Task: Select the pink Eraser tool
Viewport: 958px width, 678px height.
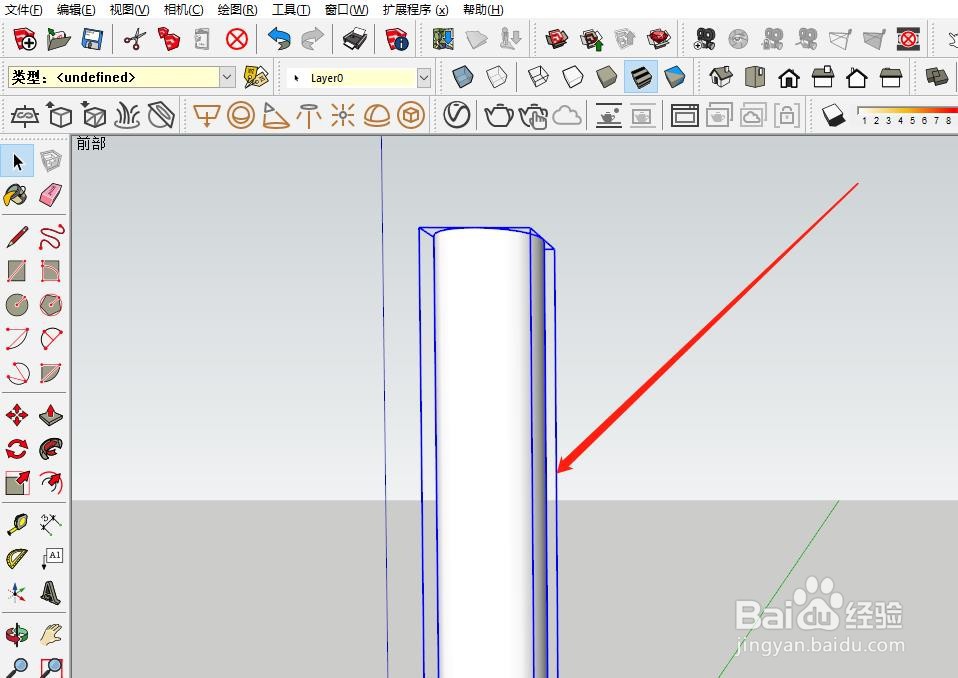Action: click(51, 195)
